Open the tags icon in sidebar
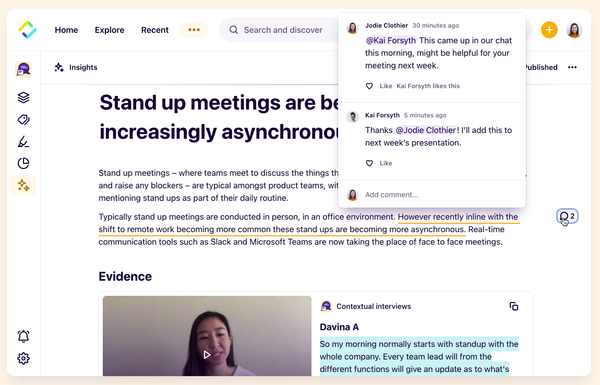Image resolution: width=600 pixels, height=385 pixels. (x=23, y=120)
